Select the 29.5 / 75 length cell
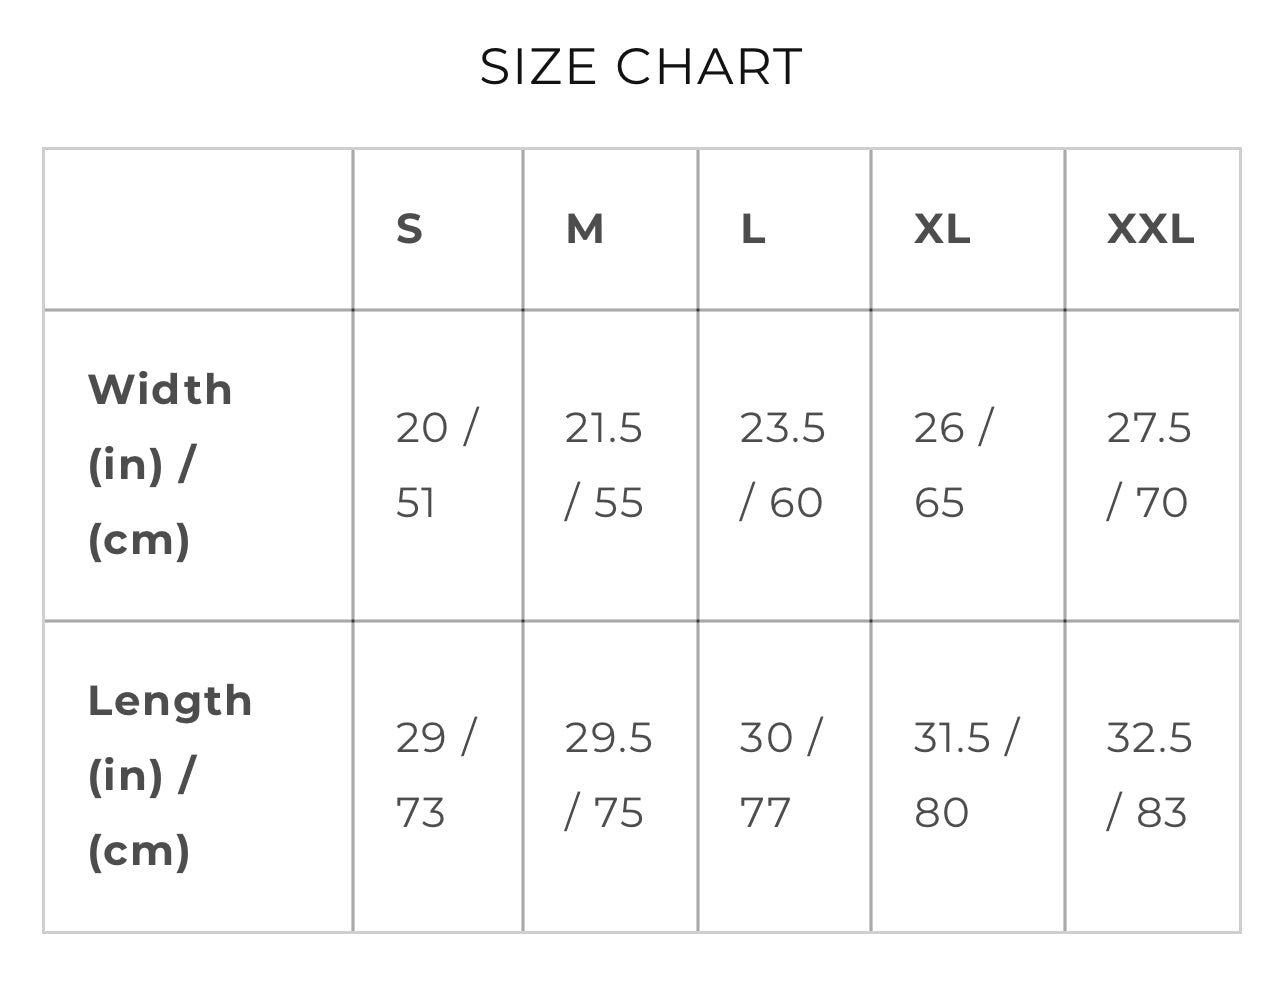Screen dimensions: 1284x1004 click(607, 775)
